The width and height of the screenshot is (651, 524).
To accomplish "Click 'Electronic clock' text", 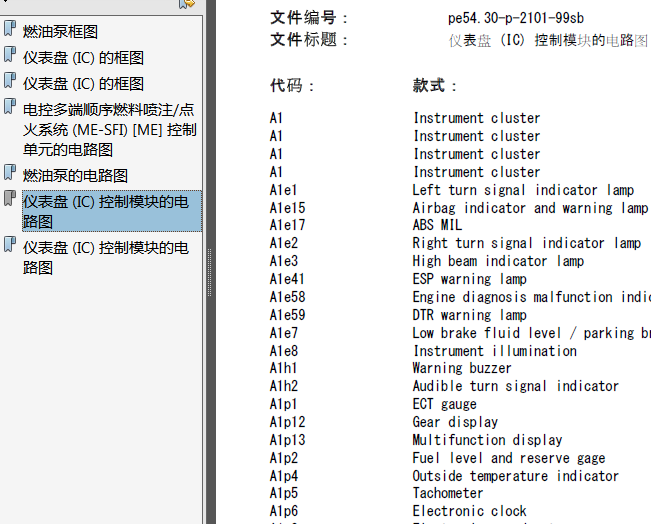I will [x=470, y=511].
